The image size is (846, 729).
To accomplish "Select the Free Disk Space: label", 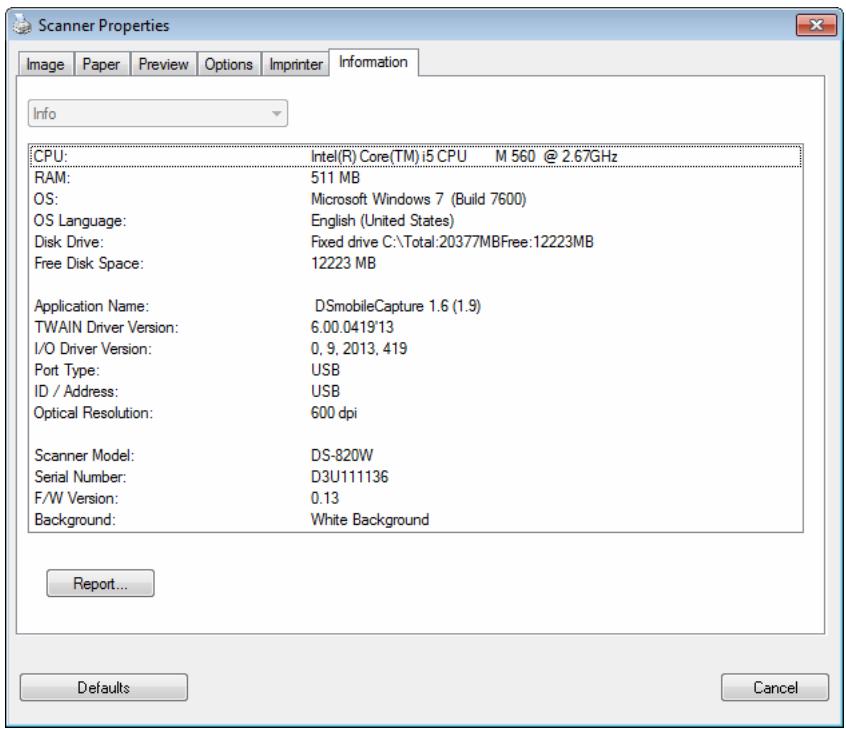I will click(x=89, y=263).
